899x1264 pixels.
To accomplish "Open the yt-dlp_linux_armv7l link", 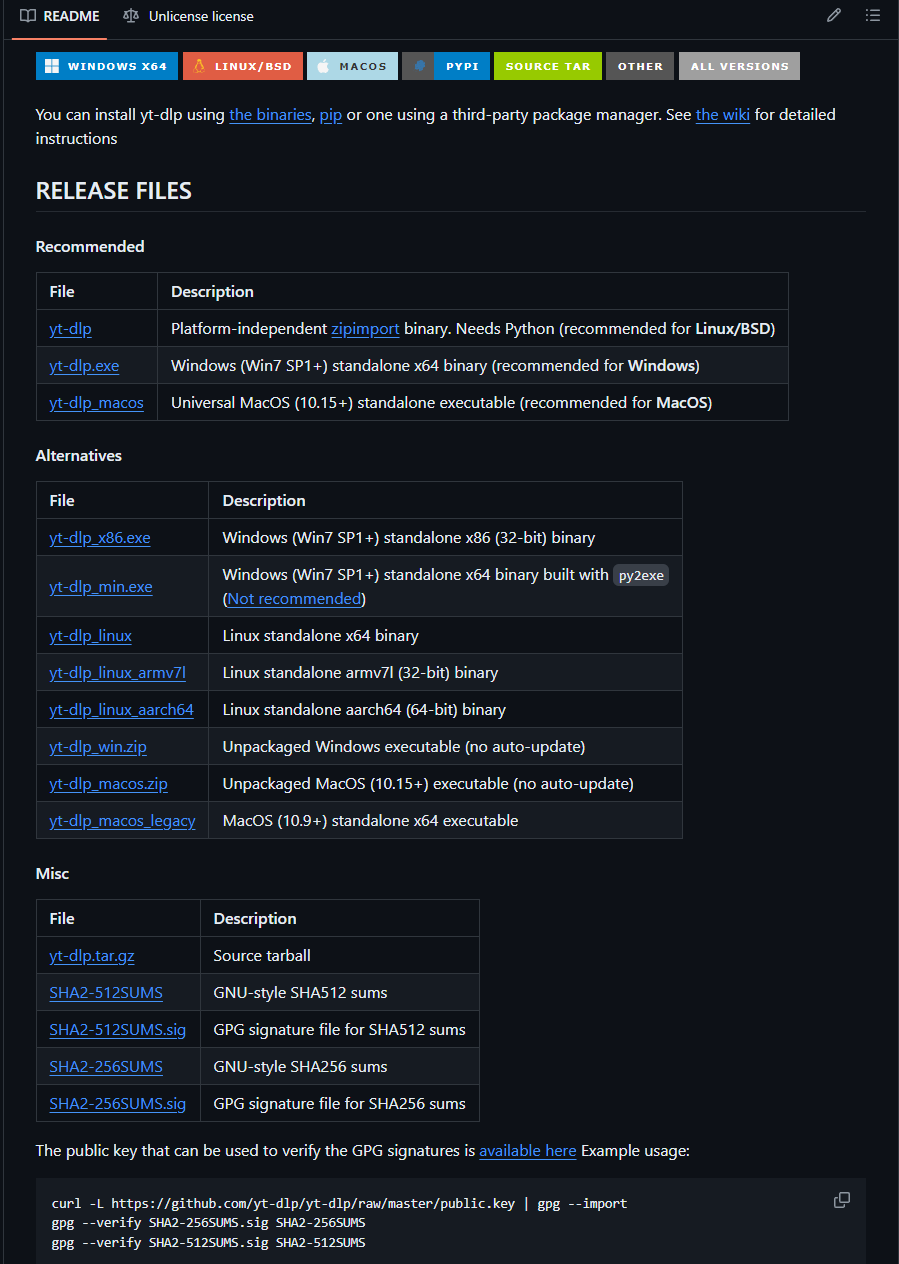I will click(x=117, y=672).
